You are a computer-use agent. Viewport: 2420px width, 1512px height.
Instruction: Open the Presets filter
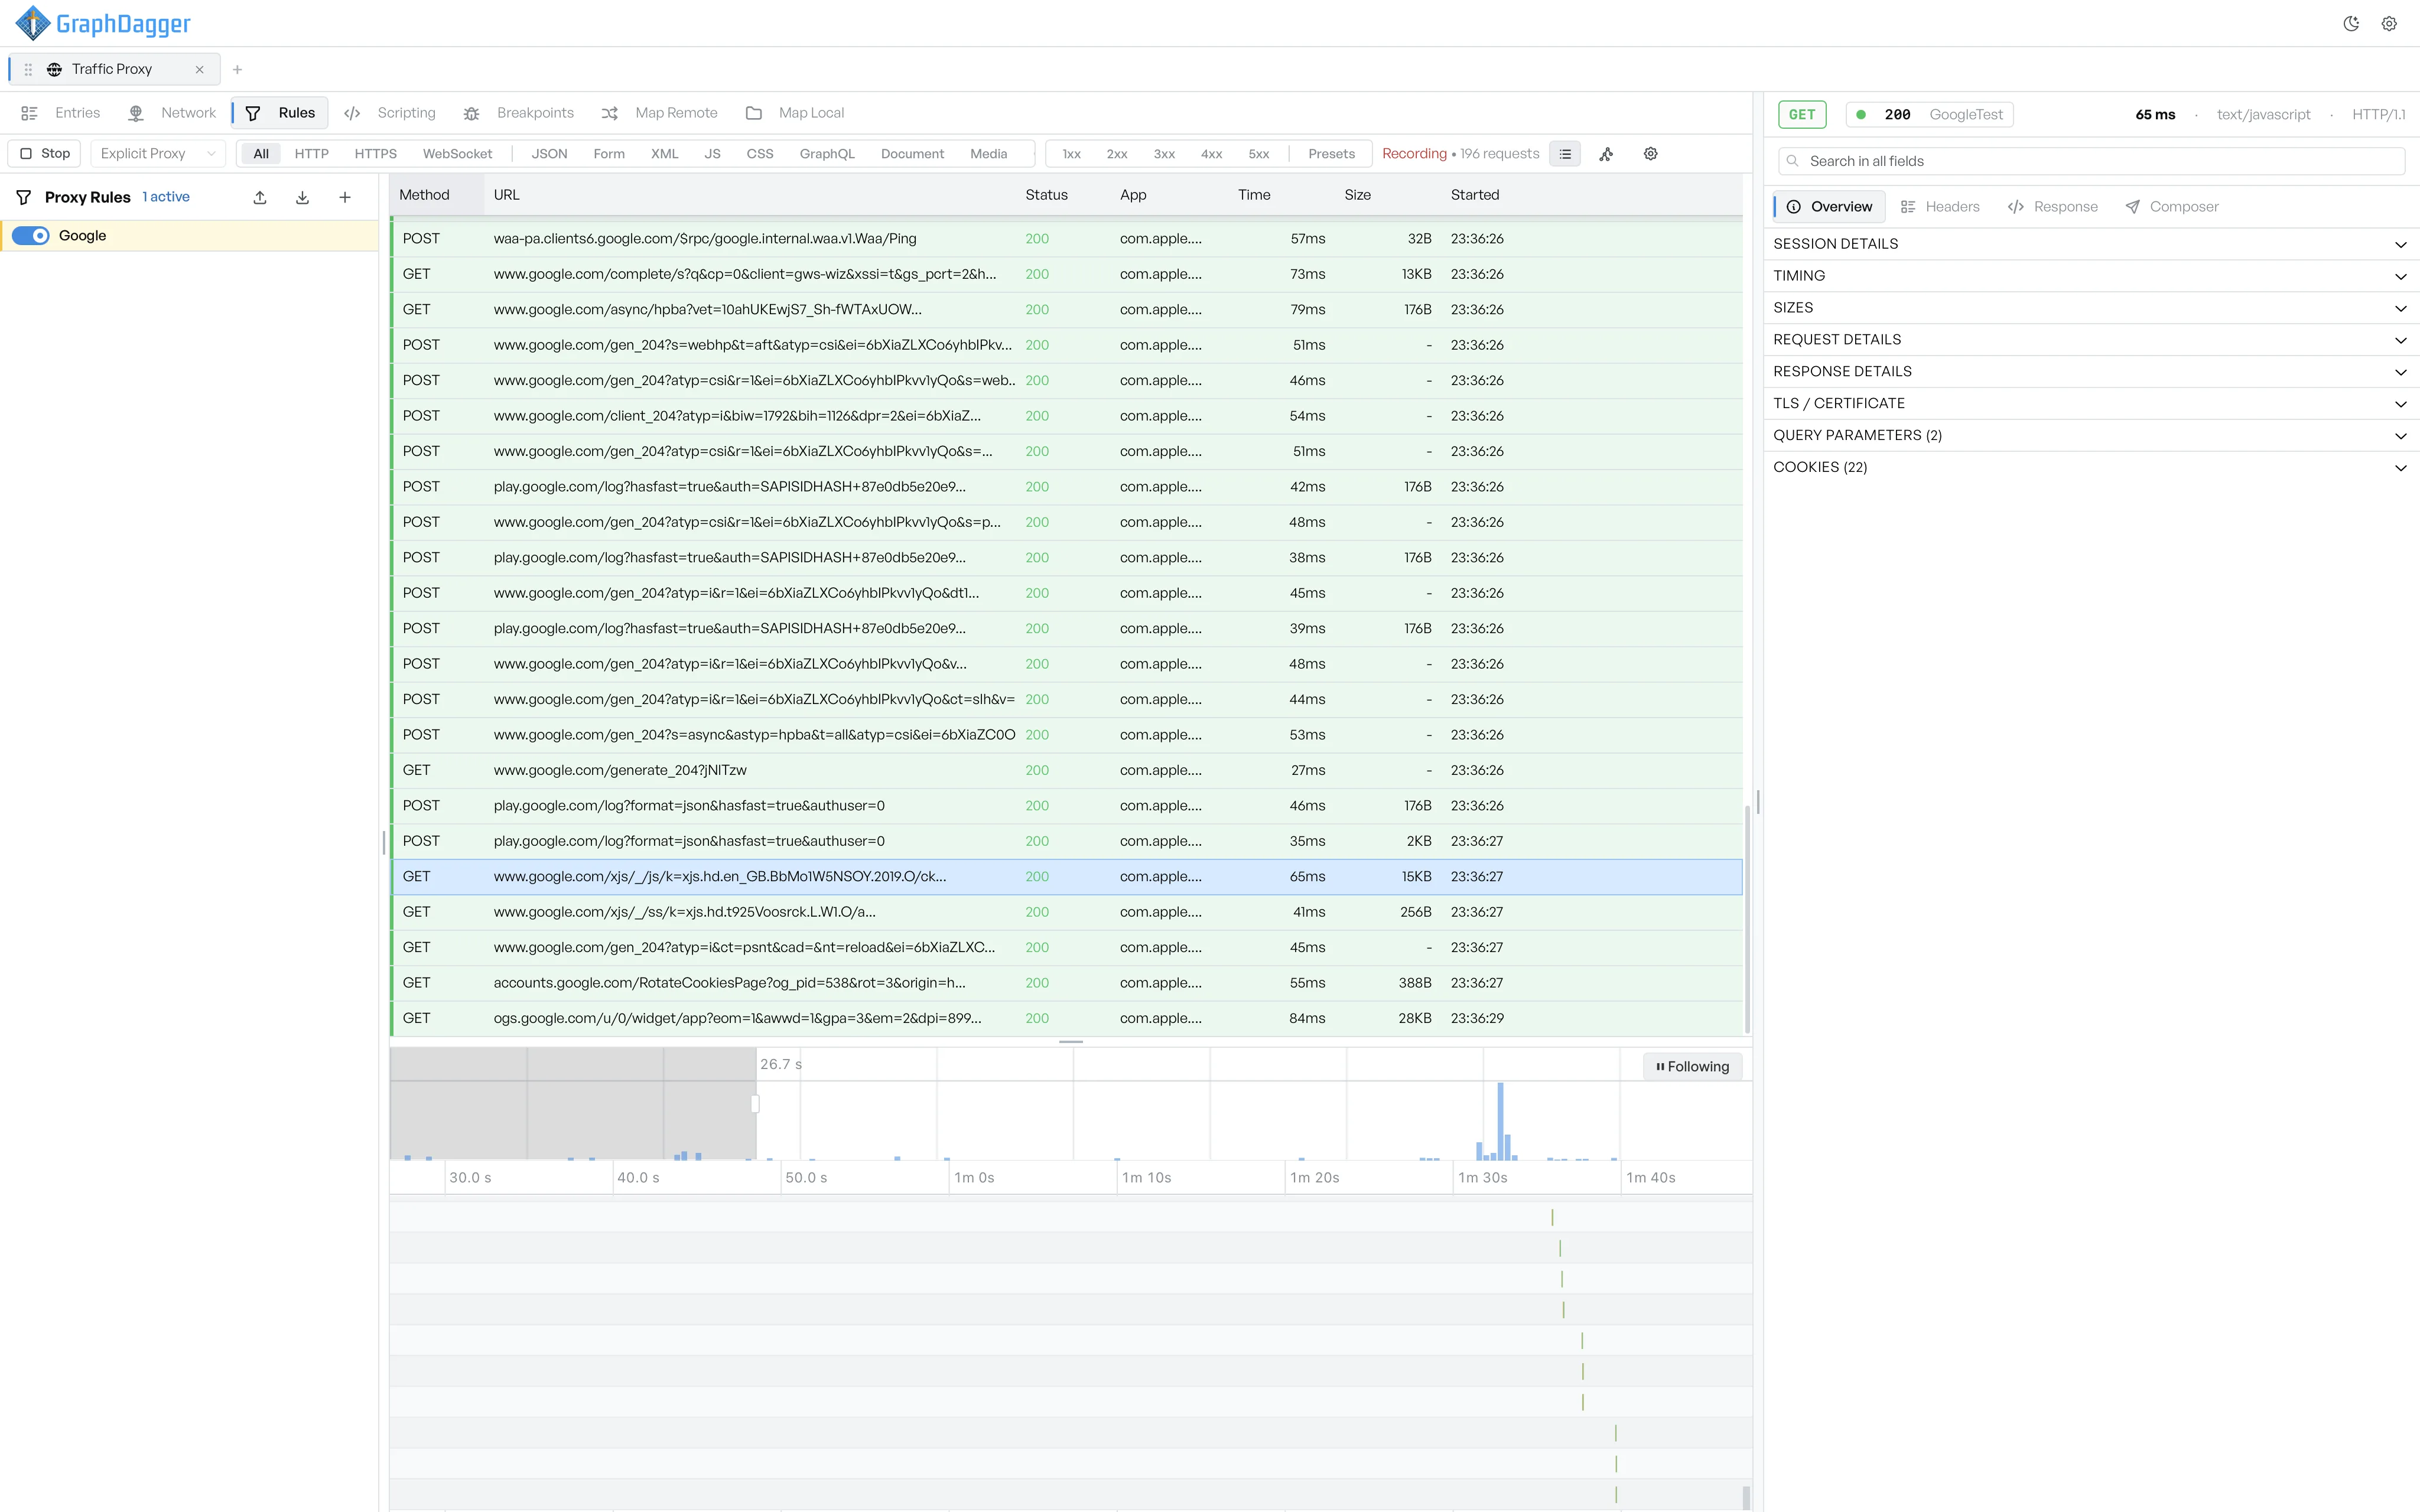(x=1331, y=154)
